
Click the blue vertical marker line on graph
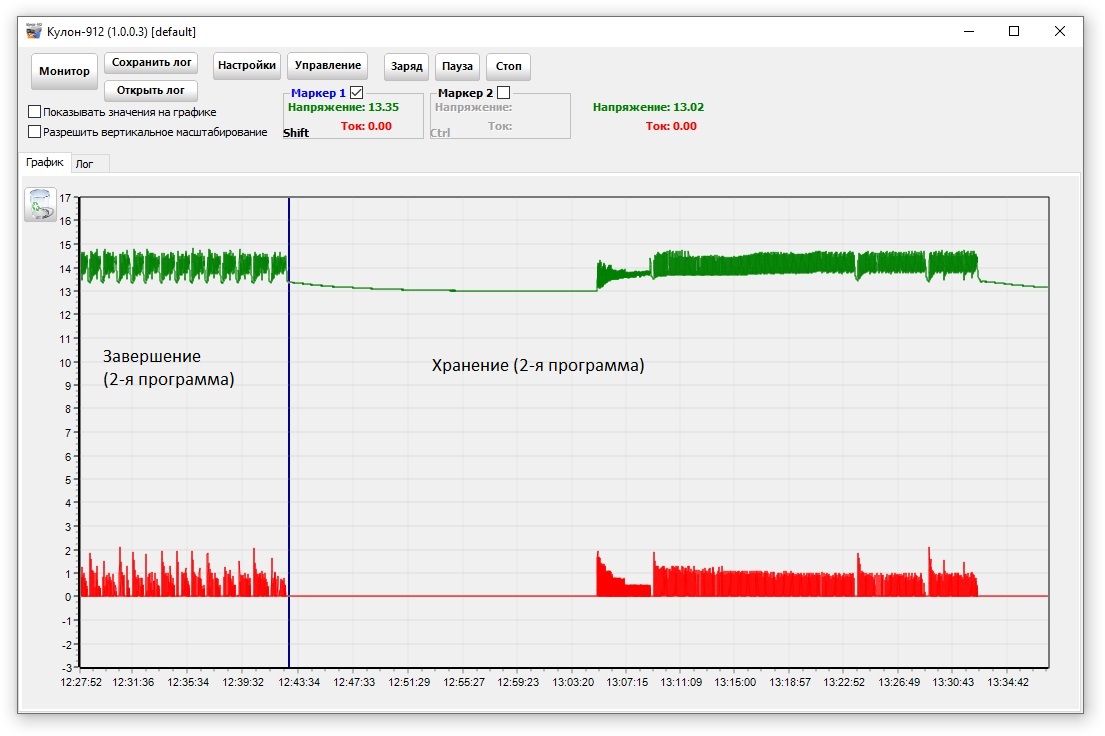tap(289, 450)
